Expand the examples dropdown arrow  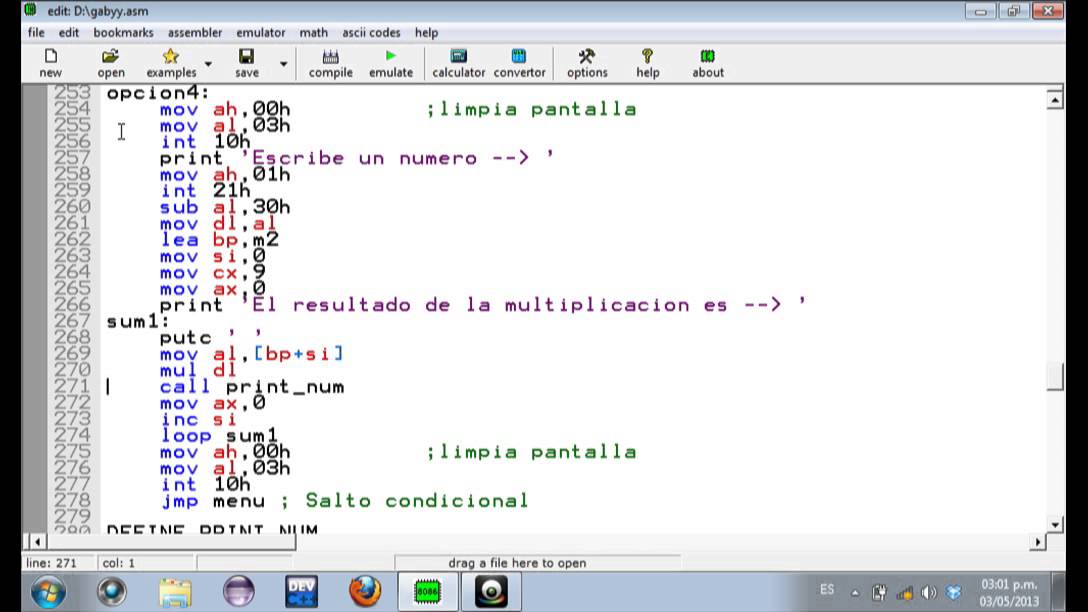[x=208, y=64]
